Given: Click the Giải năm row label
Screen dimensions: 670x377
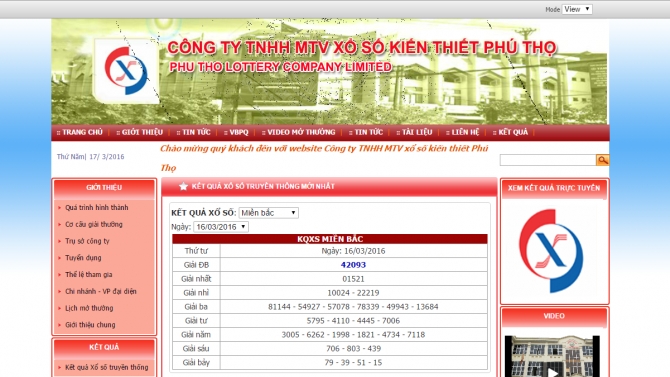Looking at the screenshot, I should tap(196, 335).
